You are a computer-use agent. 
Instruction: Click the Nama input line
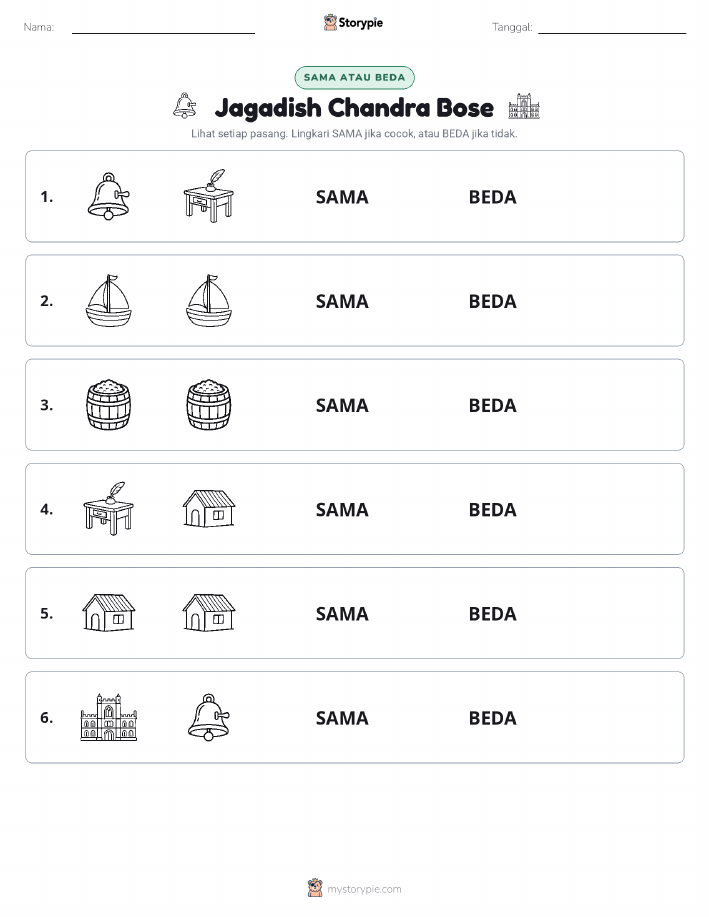163,28
